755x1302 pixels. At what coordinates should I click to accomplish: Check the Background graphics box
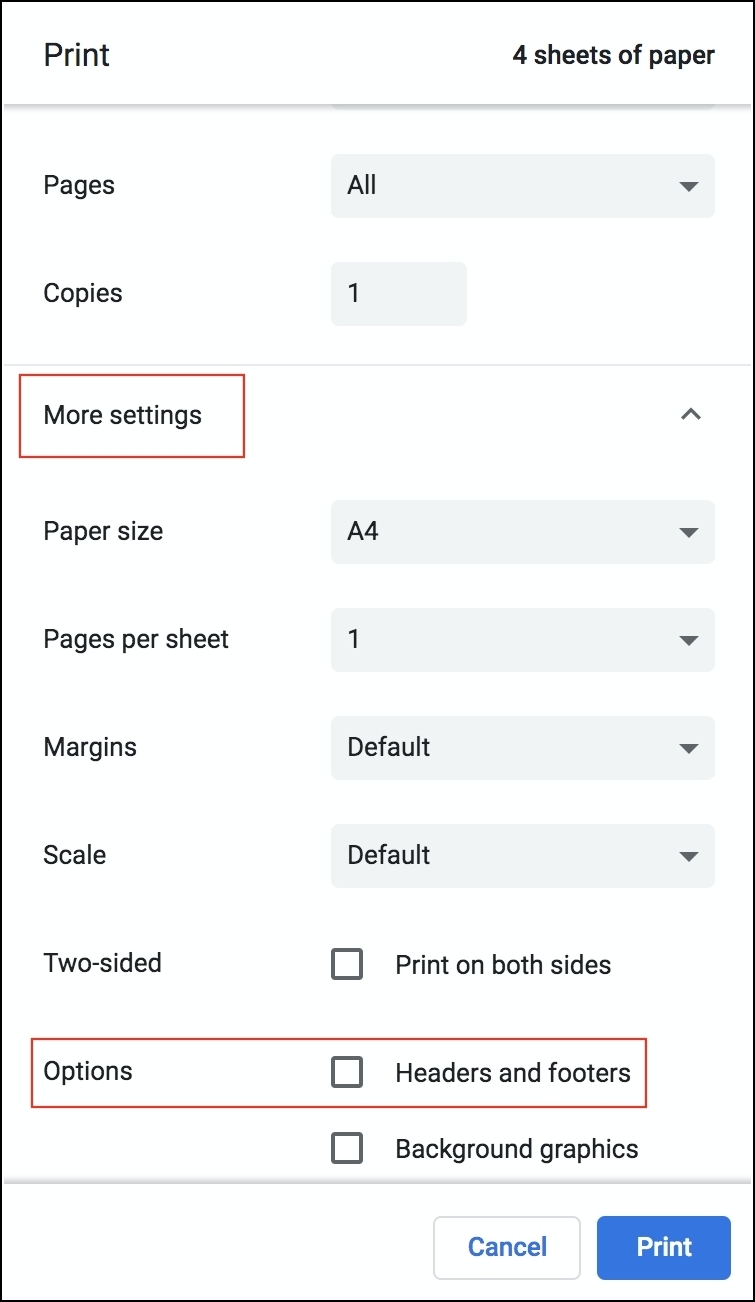[347, 1148]
